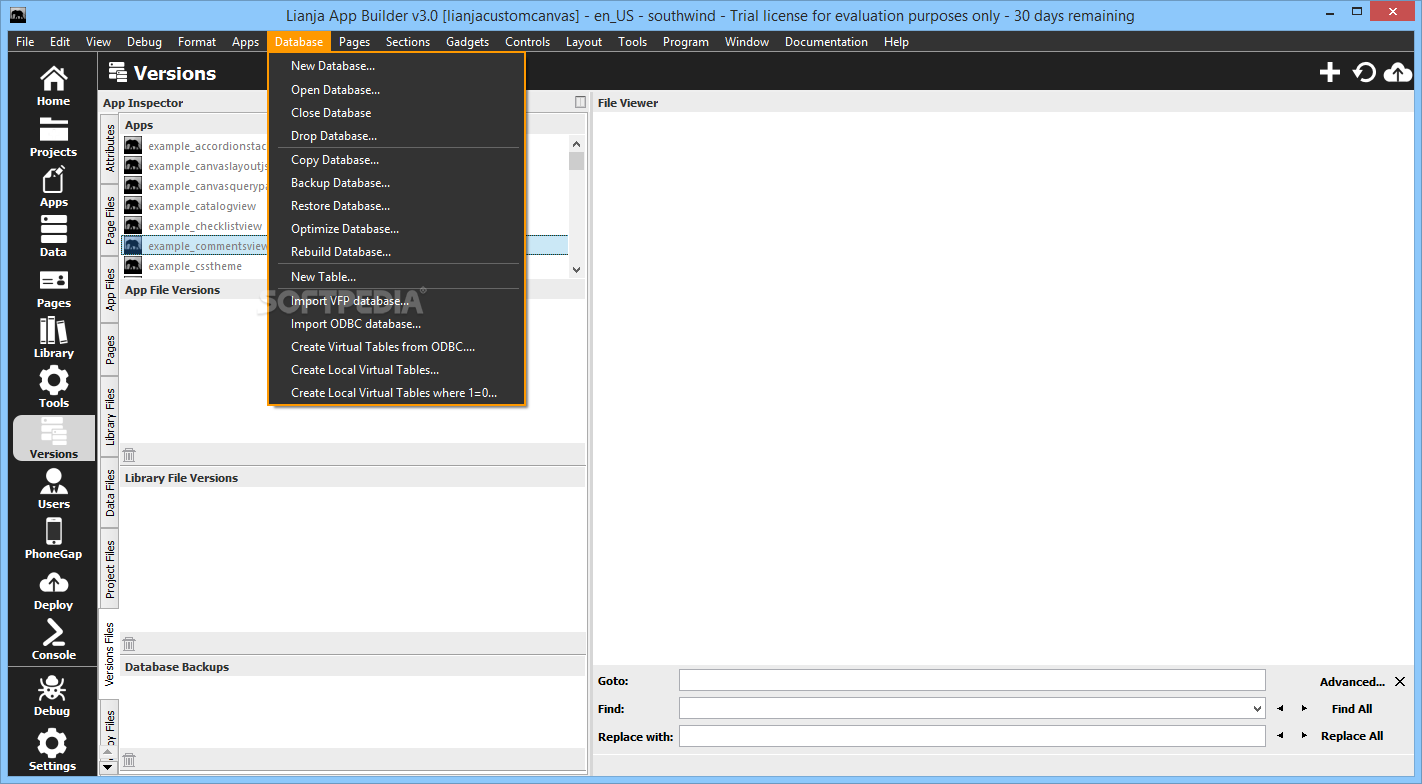Open the Tools workspace gear
Screen dimensions: 1422x784
click(x=53, y=388)
